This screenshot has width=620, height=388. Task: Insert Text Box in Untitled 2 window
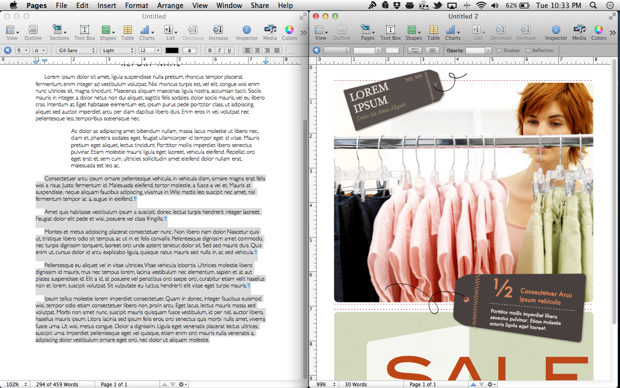(x=390, y=32)
